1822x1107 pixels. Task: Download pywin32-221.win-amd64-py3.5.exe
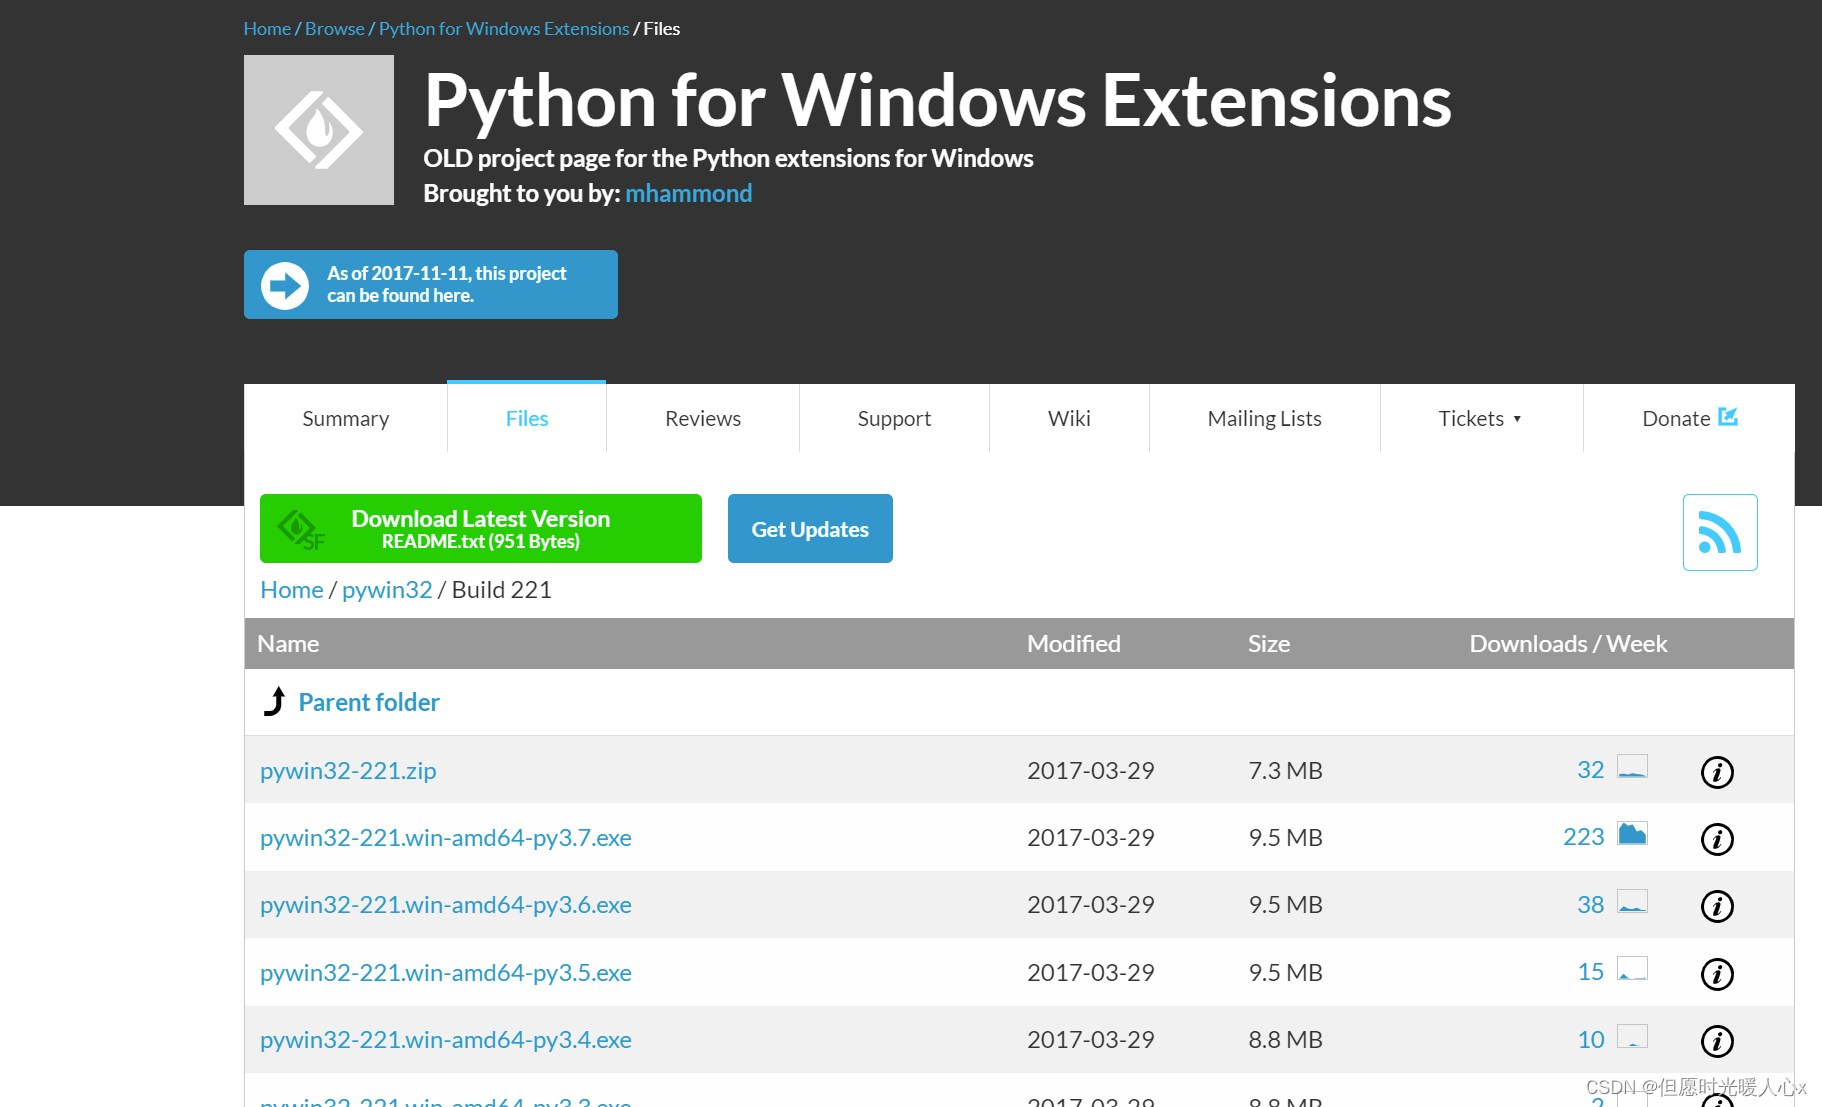point(446,972)
